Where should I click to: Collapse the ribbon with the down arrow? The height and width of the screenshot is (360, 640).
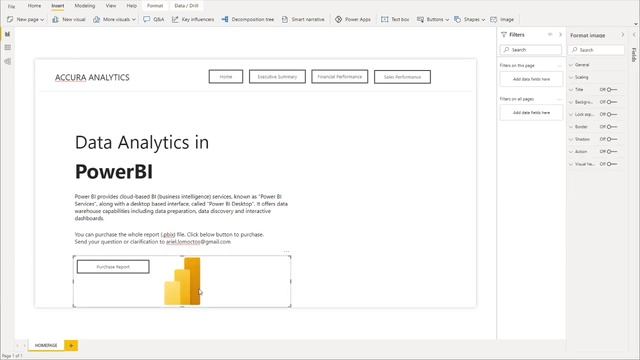[x=635, y=24]
